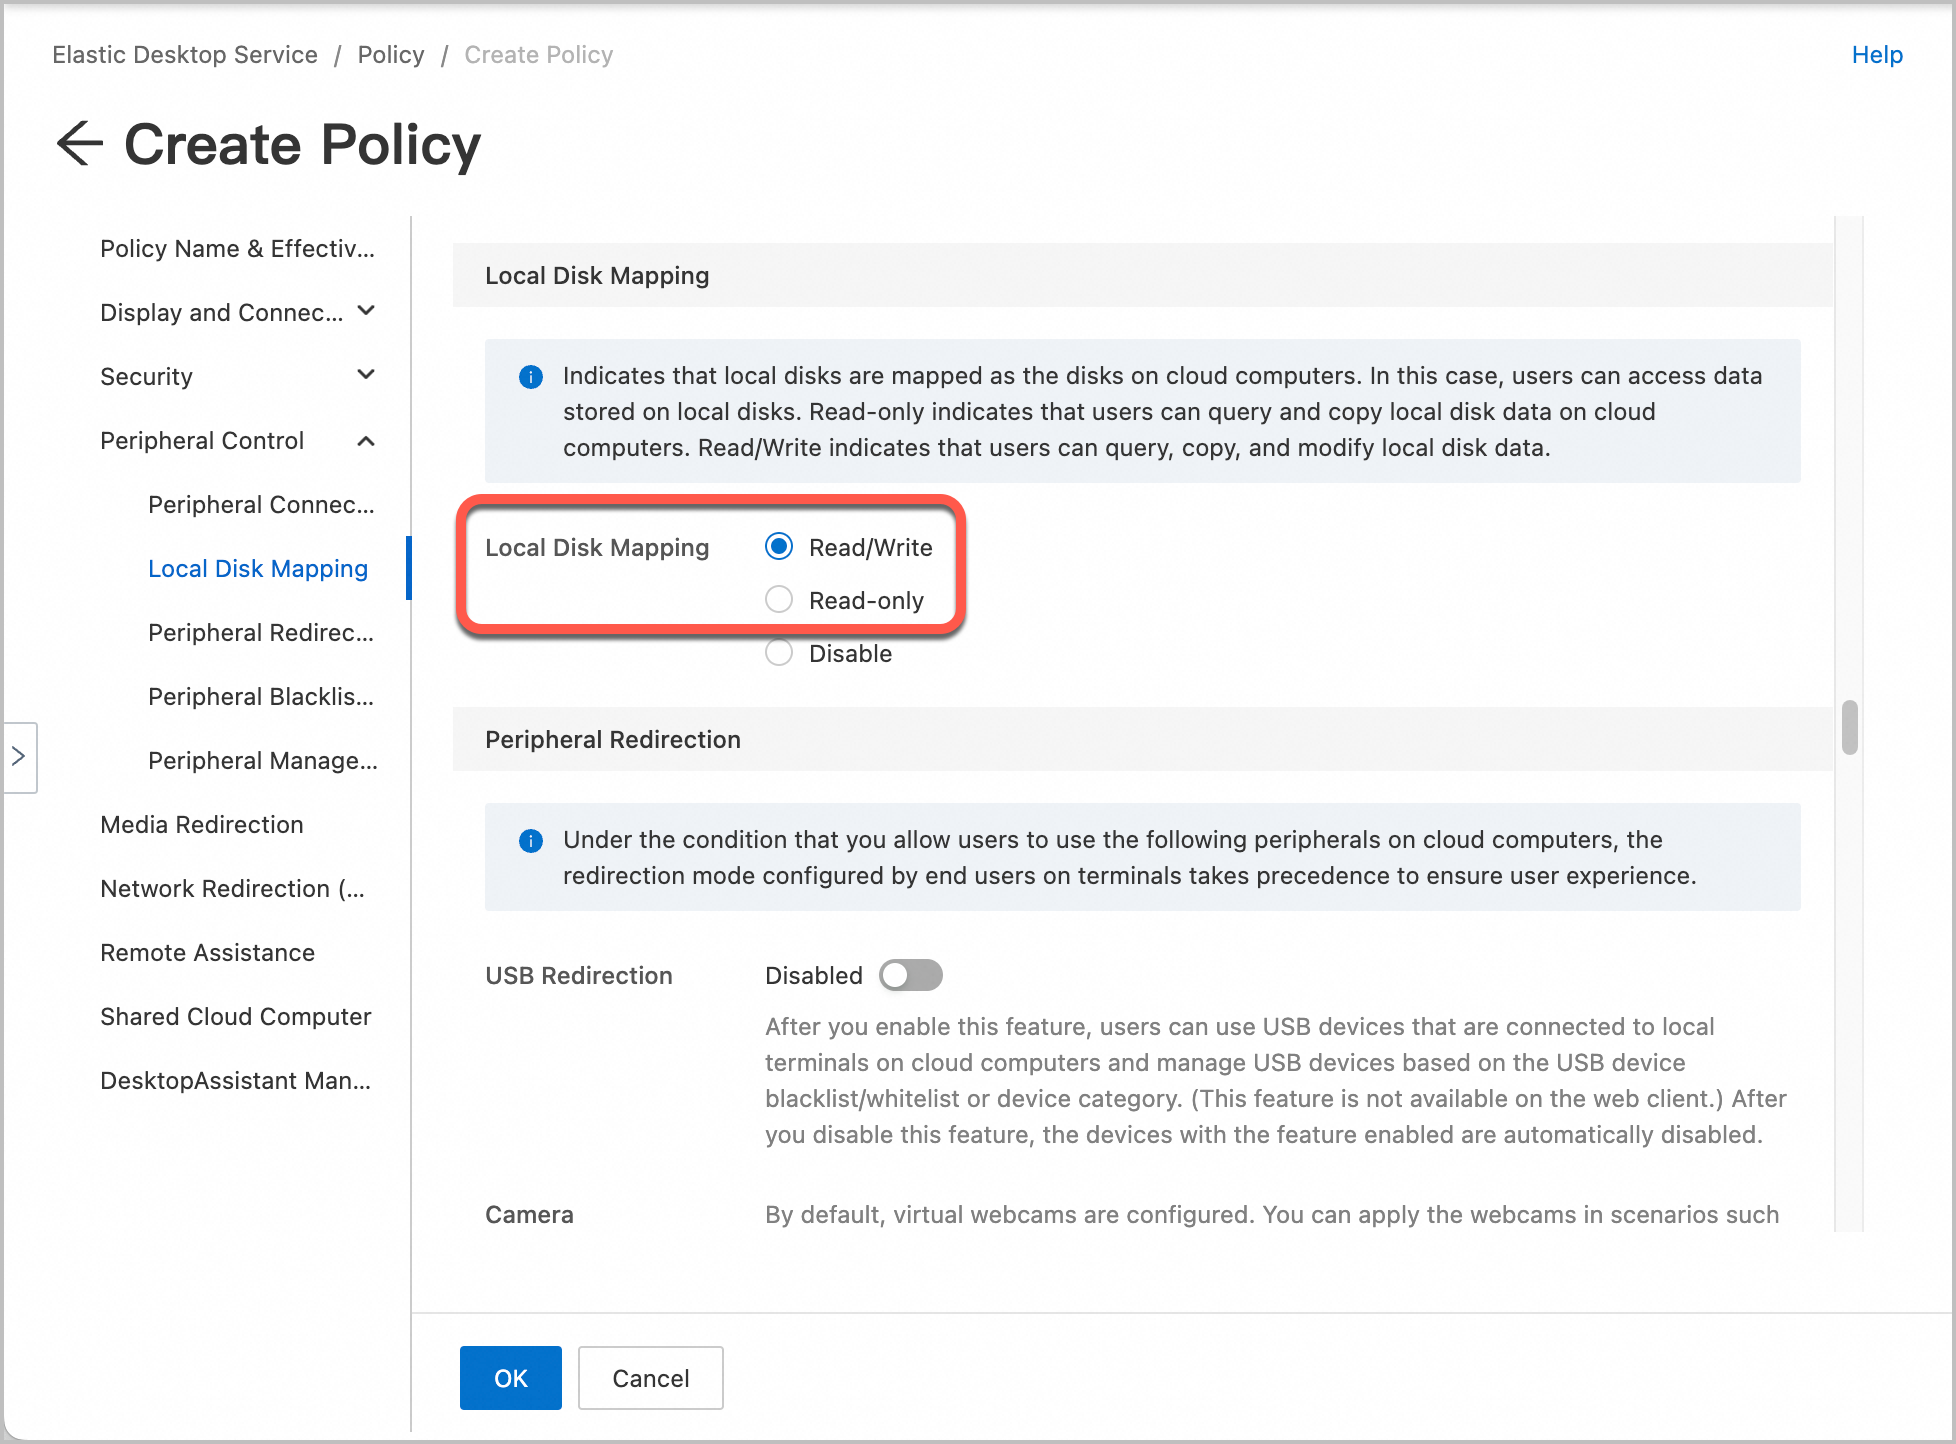Image resolution: width=1956 pixels, height=1444 pixels.
Task: Select the Read/Write radio option
Action: 779,547
